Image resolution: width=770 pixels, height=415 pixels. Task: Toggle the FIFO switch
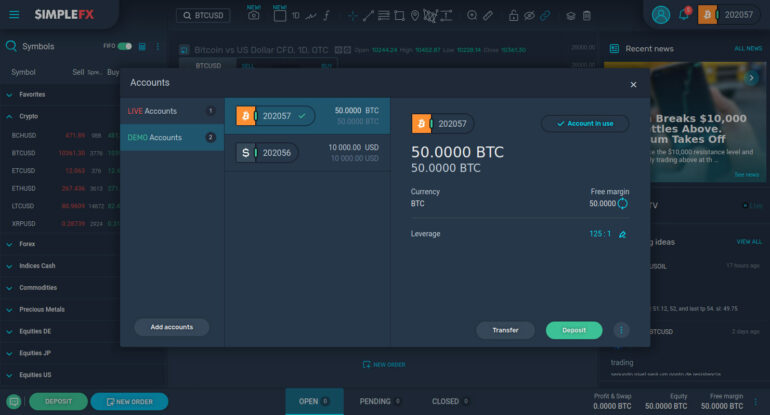pos(125,46)
